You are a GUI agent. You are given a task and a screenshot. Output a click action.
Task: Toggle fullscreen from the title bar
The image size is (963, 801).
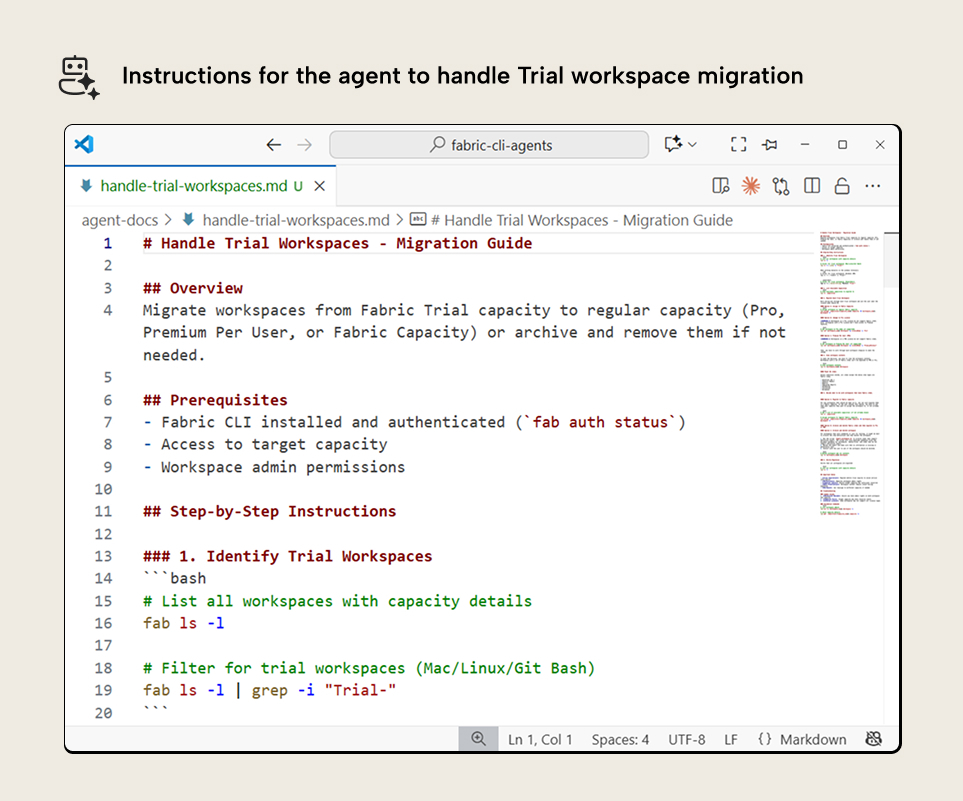(x=738, y=144)
